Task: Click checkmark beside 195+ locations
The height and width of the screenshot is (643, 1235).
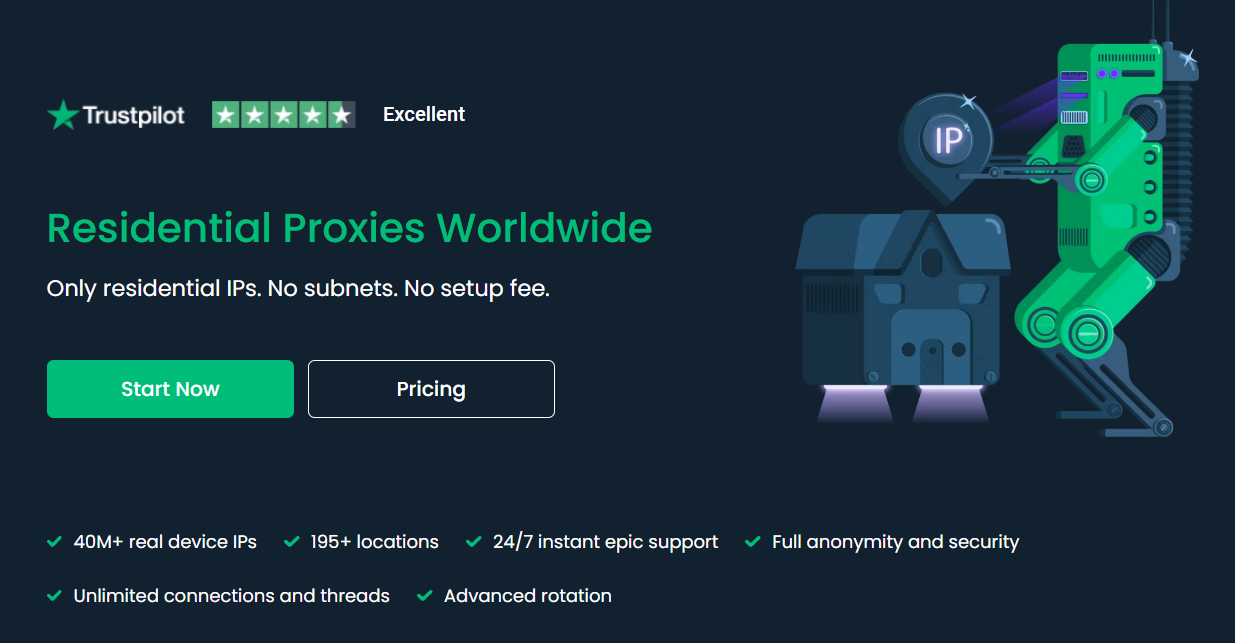Action: coord(292,542)
